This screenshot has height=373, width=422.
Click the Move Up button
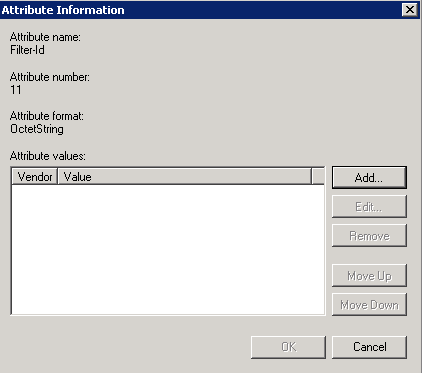[369, 276]
